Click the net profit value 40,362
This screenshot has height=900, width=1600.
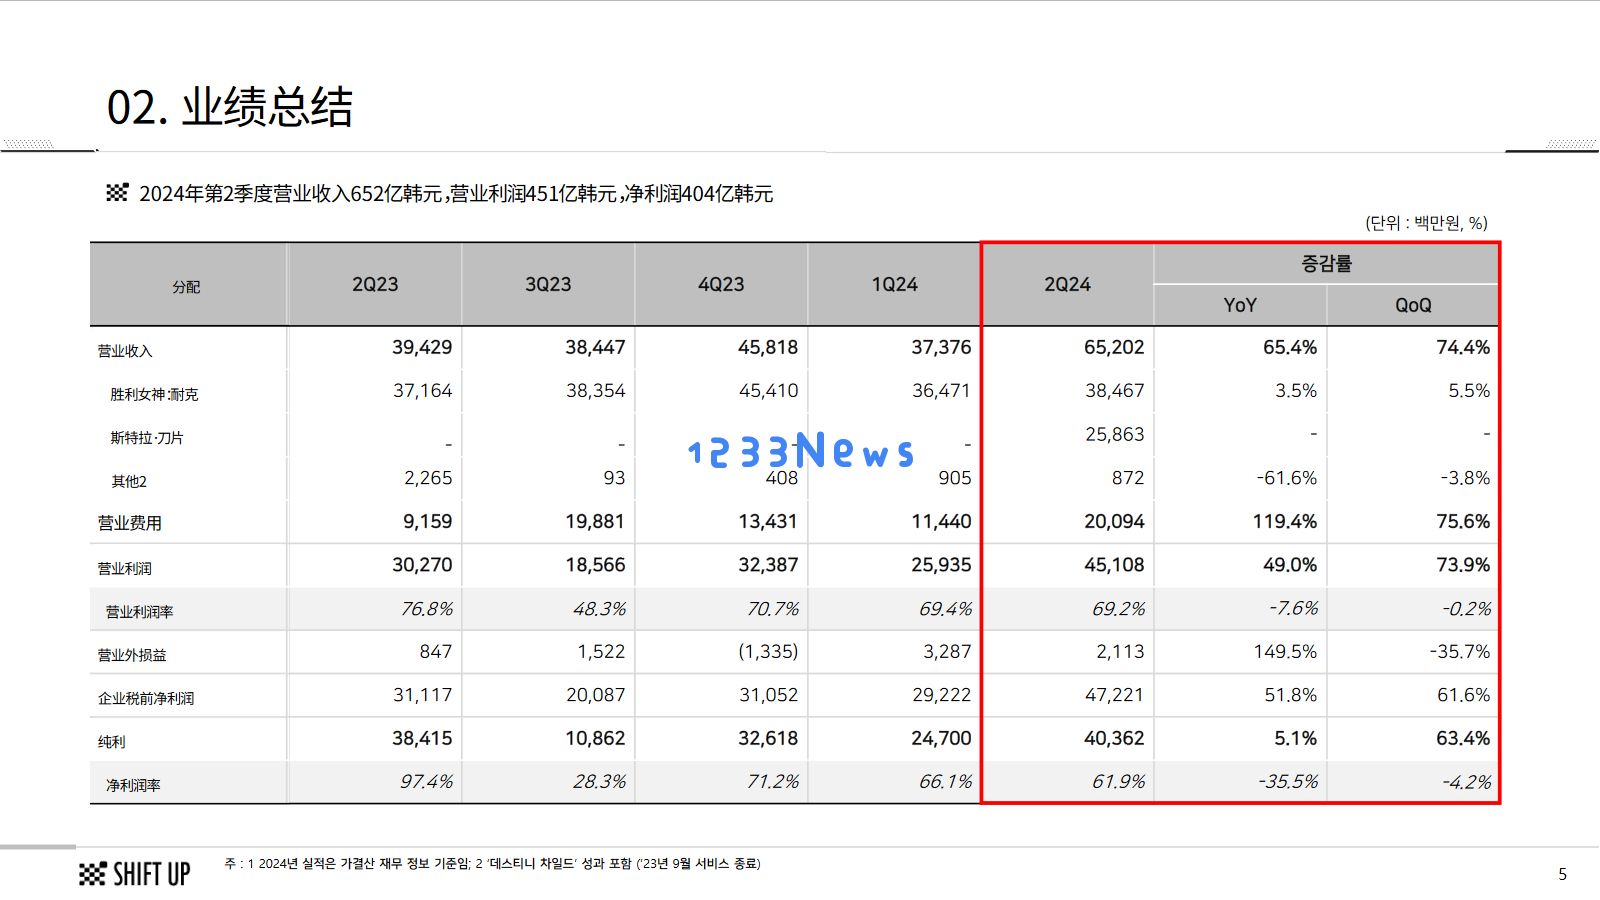coord(1114,739)
